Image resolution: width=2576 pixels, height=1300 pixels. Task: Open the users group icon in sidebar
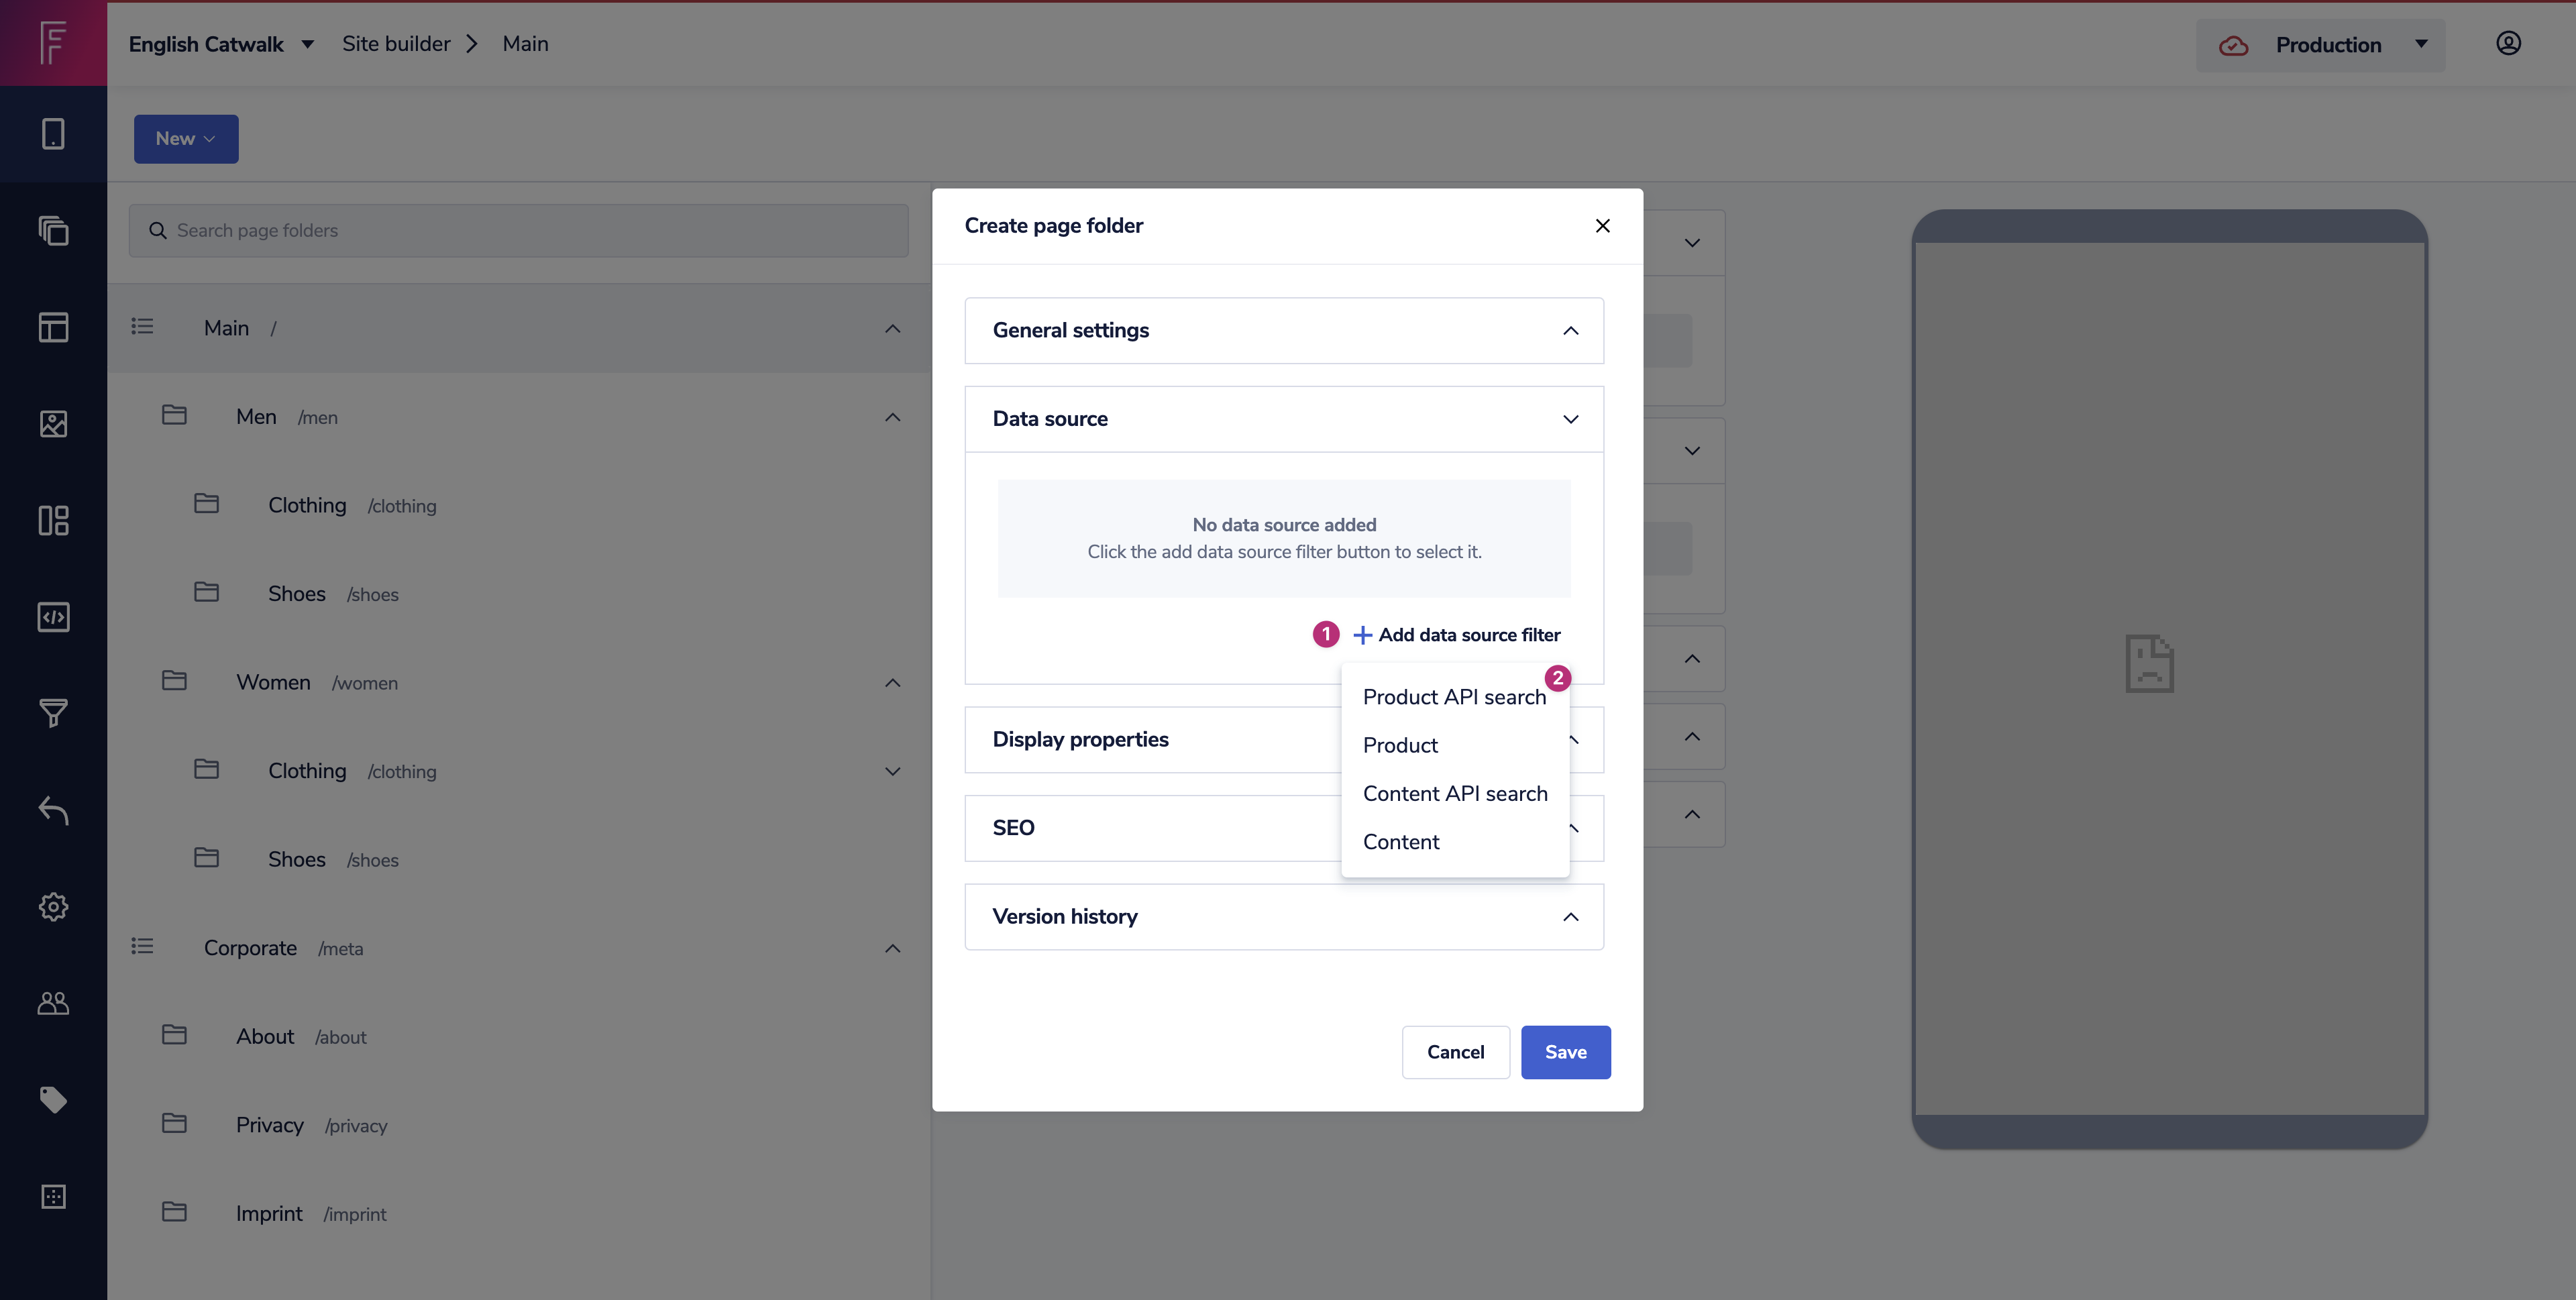[53, 1003]
